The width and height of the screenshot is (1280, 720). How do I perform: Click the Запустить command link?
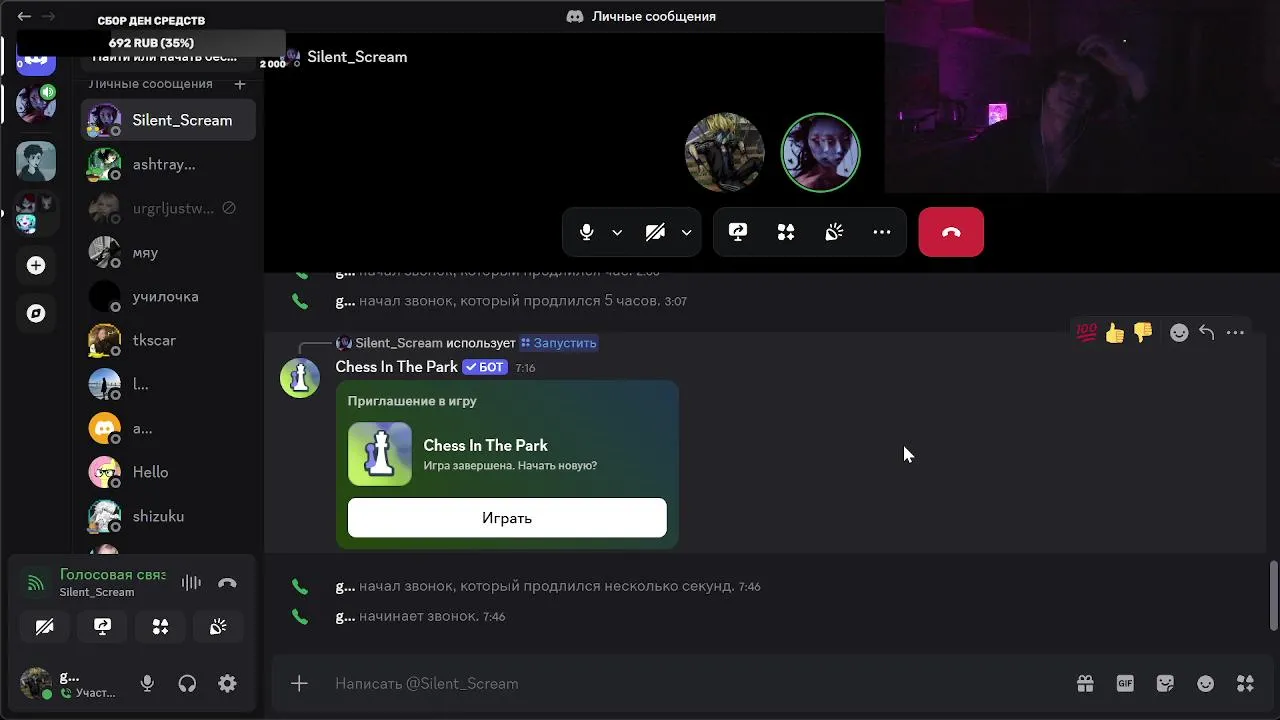pos(558,343)
